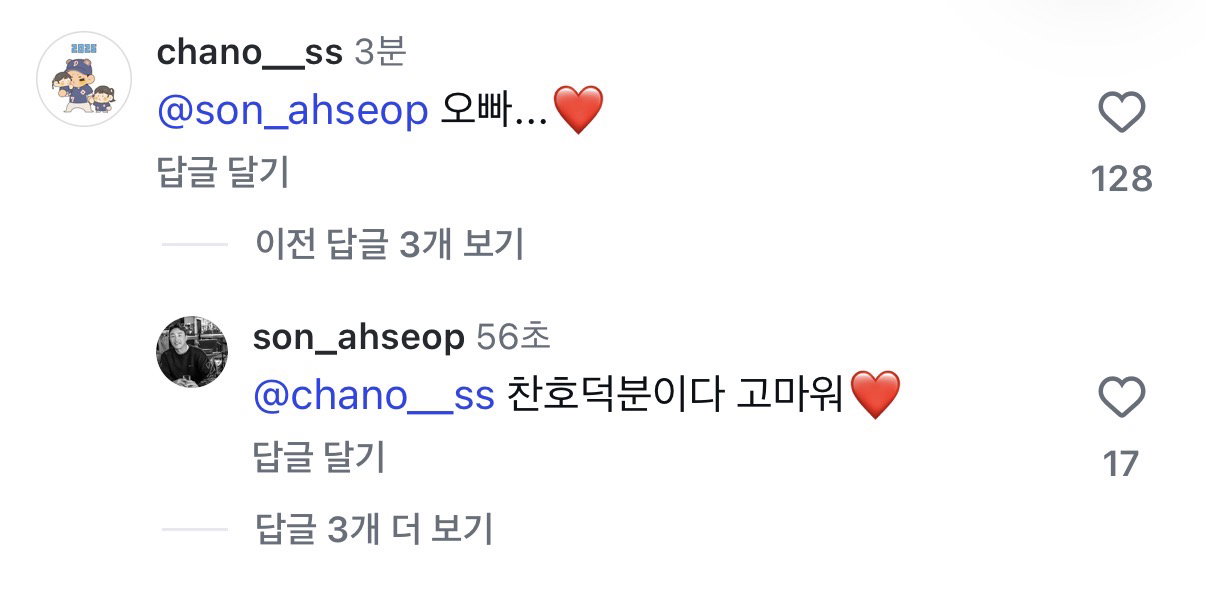The image size is (1206, 599).
Task: Reply to son_ahseop via 답글 달기
Action: pyautogui.click(x=320, y=457)
